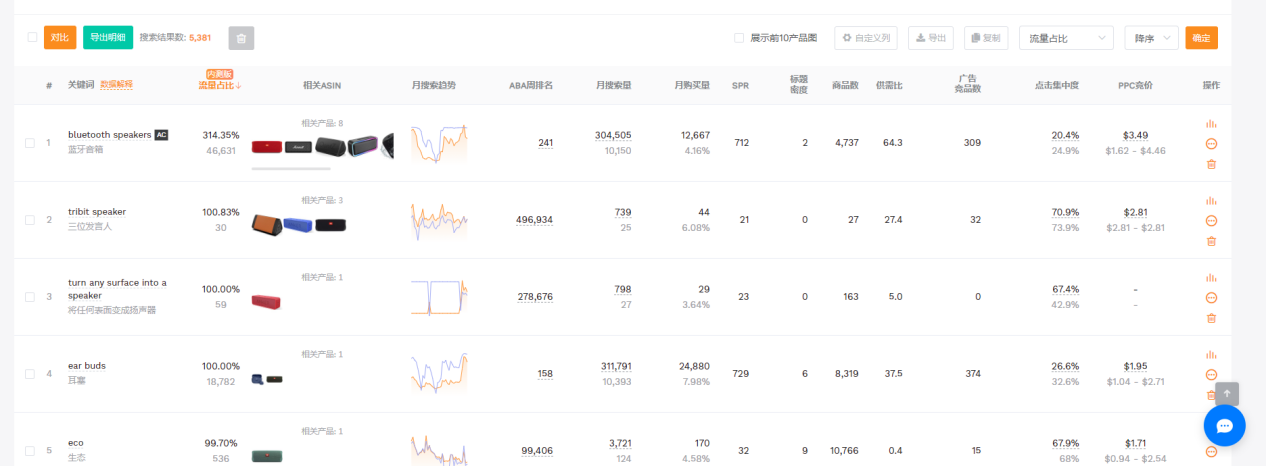Click the 月搜索量 column header
Image resolution: width=1266 pixels, height=466 pixels.
click(x=613, y=85)
